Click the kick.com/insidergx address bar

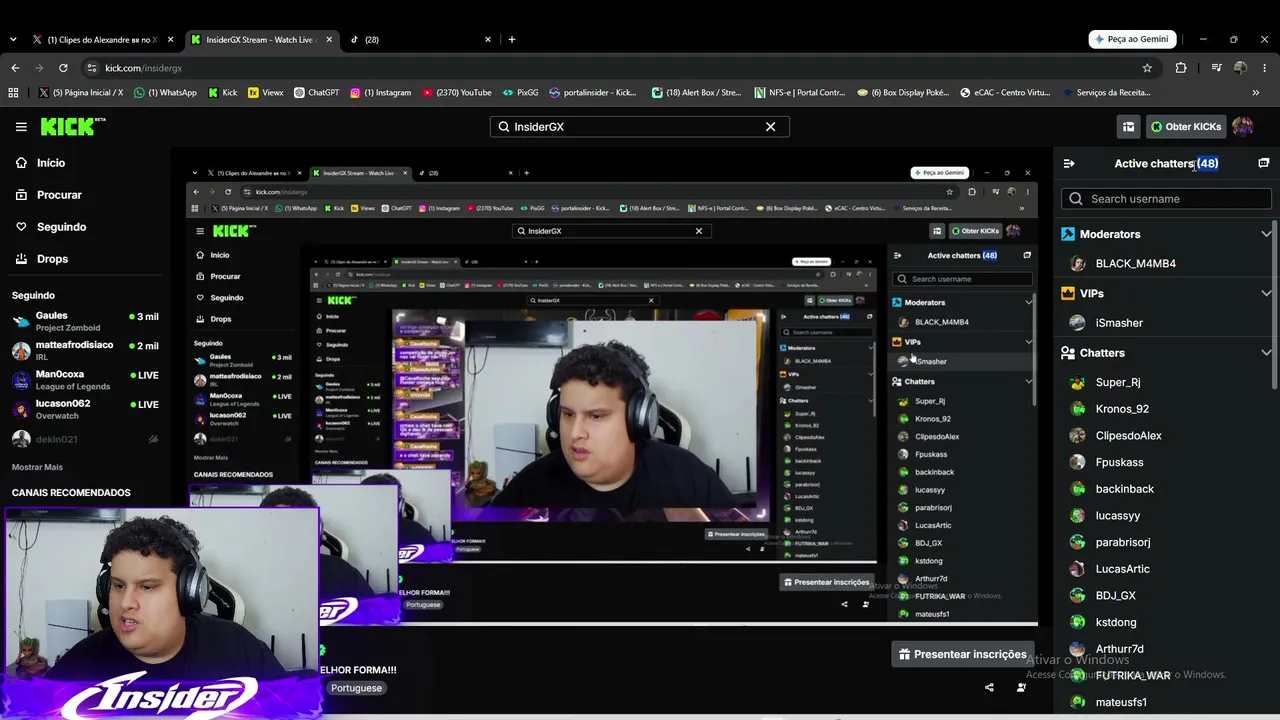(x=620, y=68)
